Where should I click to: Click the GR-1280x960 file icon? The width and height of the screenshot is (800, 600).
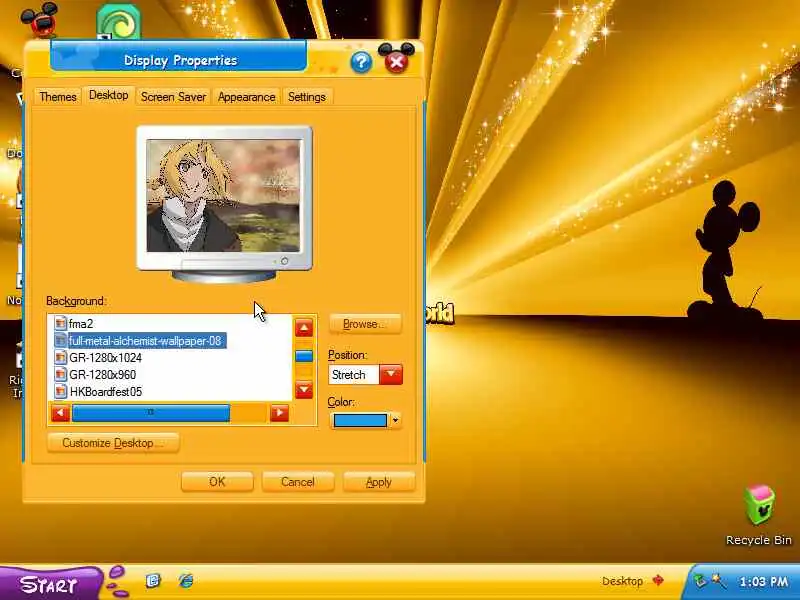click(x=61, y=374)
